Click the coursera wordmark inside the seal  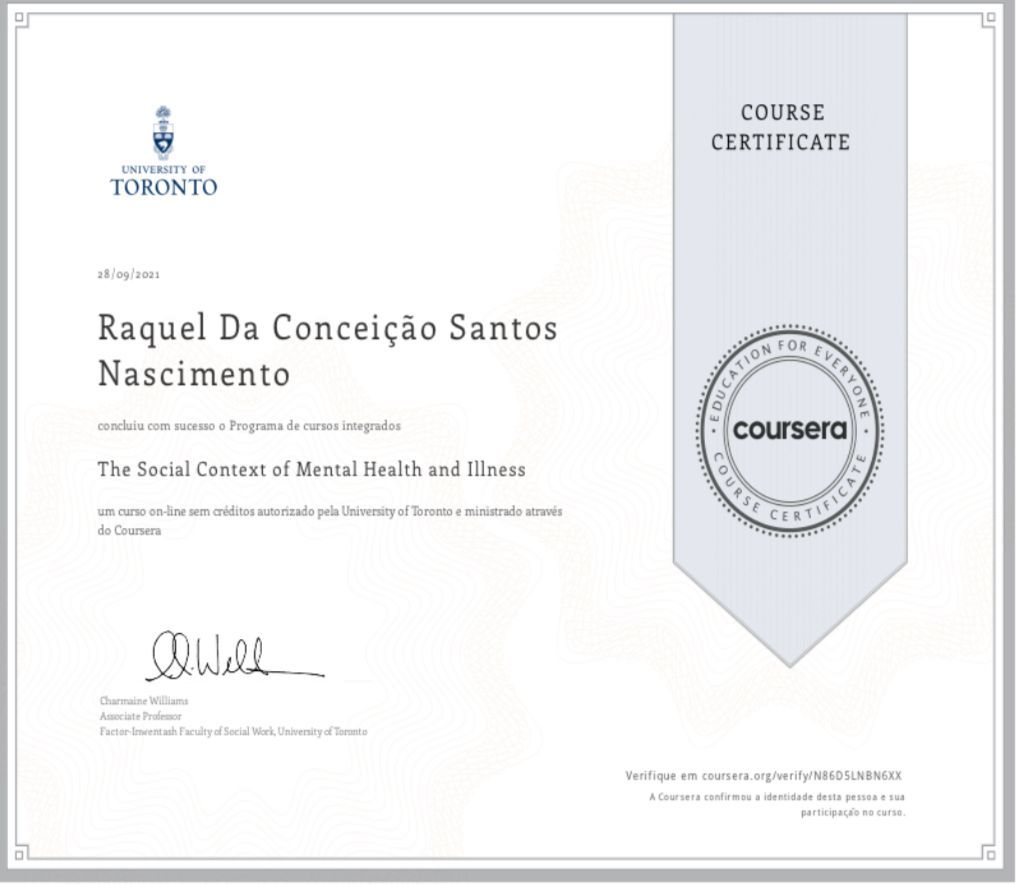tap(789, 430)
